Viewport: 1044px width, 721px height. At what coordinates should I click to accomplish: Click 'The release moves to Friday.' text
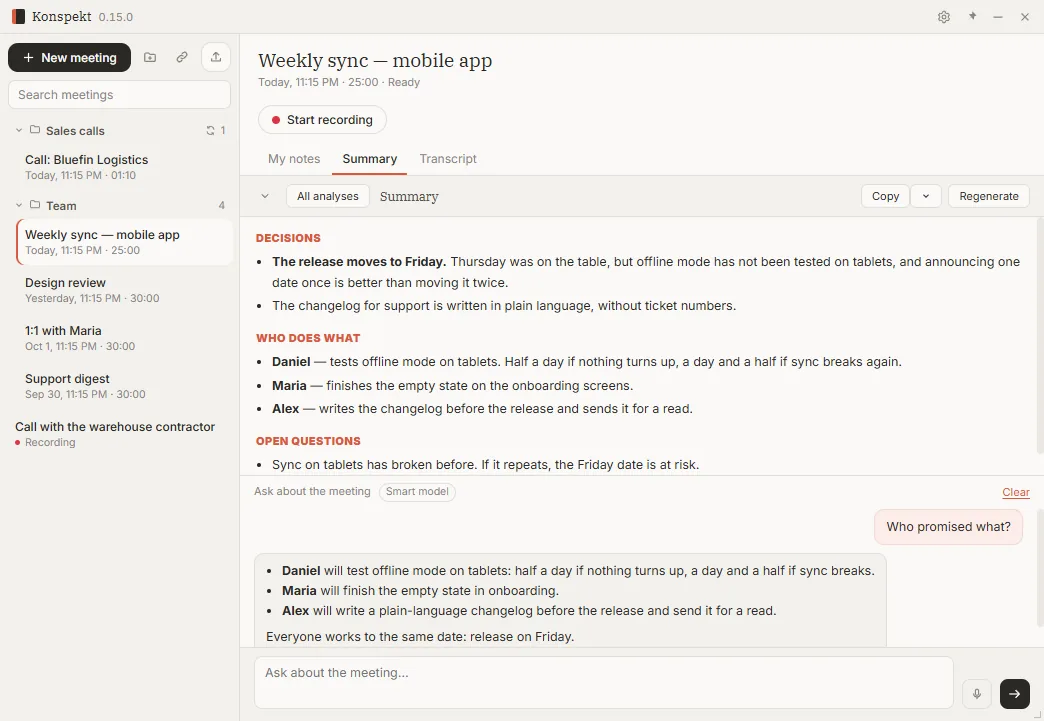[359, 262]
